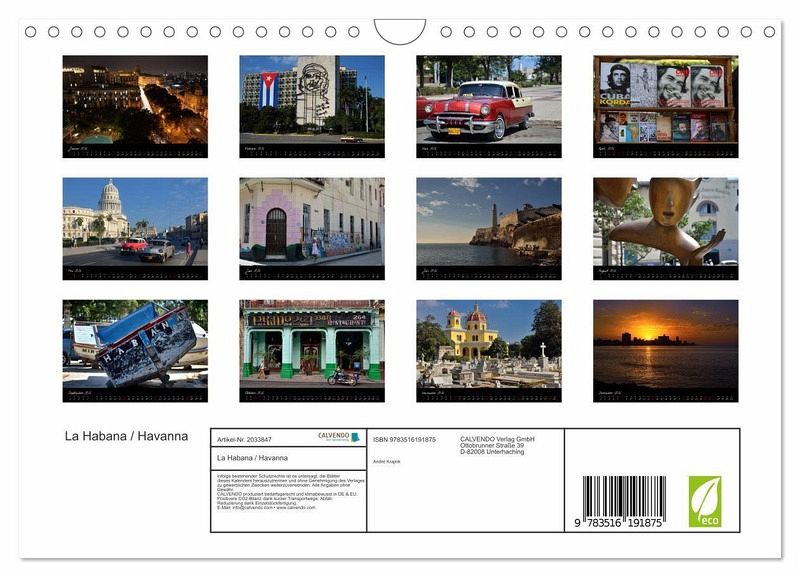Select the red vintage car photo
800x577 pixels.
[489, 107]
